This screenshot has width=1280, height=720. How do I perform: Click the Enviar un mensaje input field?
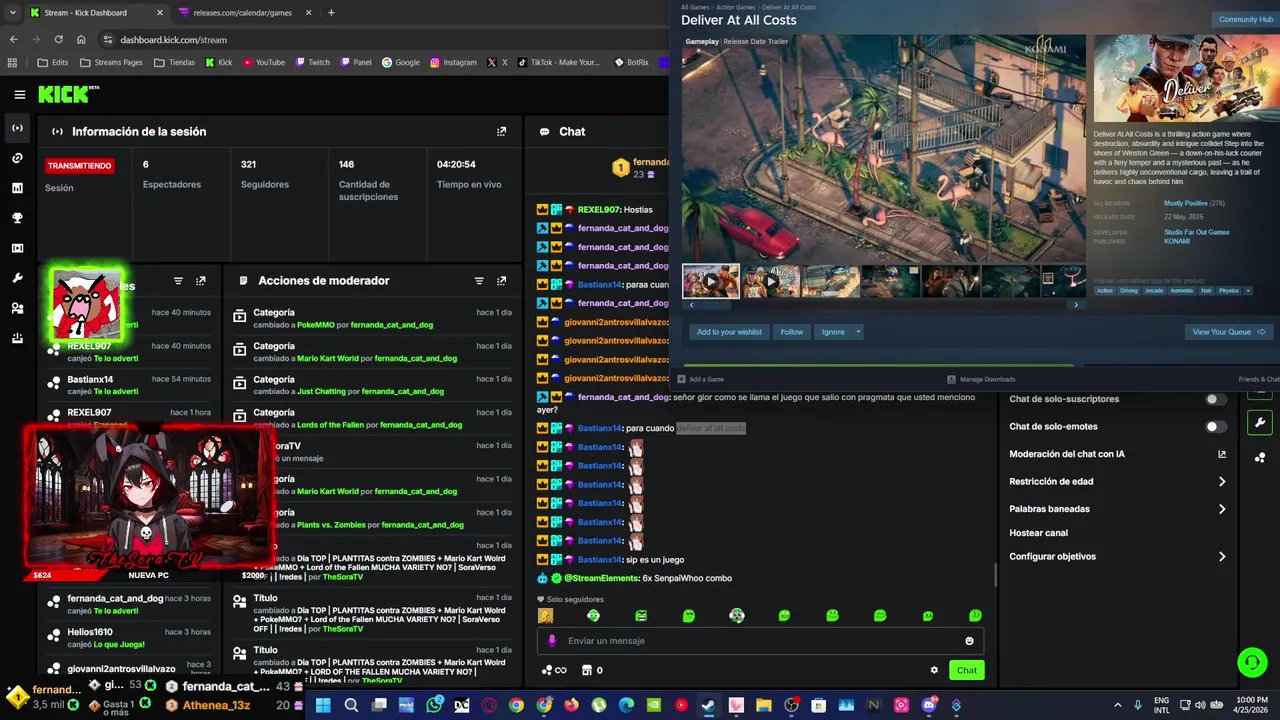click(x=760, y=641)
